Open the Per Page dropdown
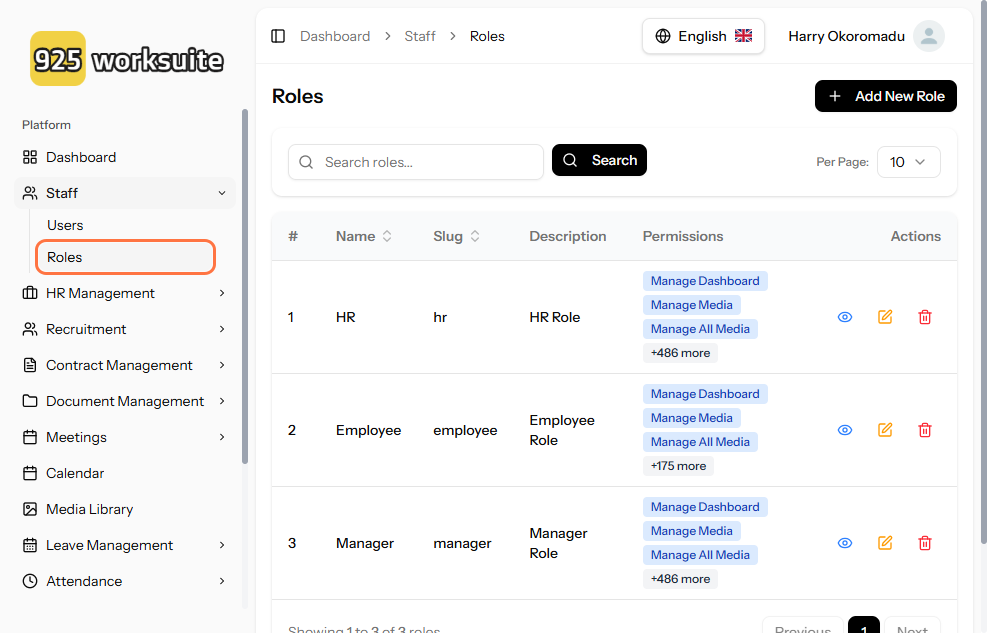987x633 pixels. click(908, 162)
